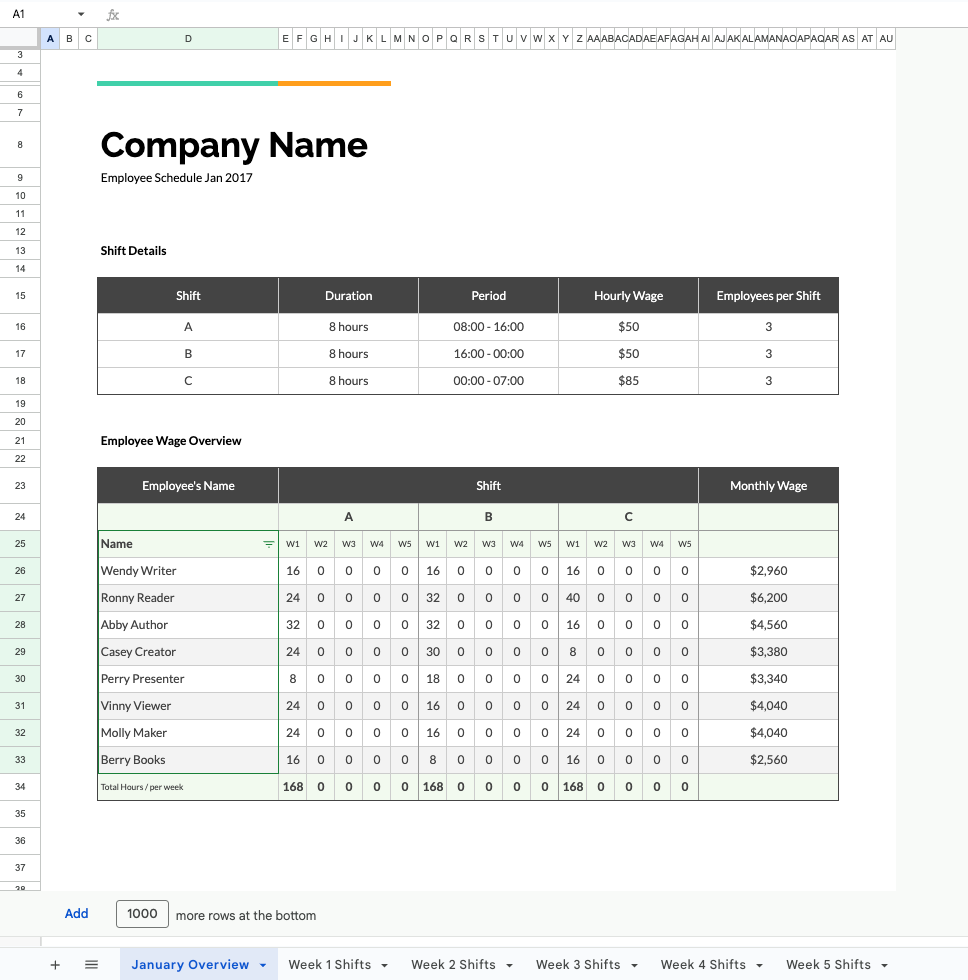Select the Abby Author name cell

click(x=188, y=624)
